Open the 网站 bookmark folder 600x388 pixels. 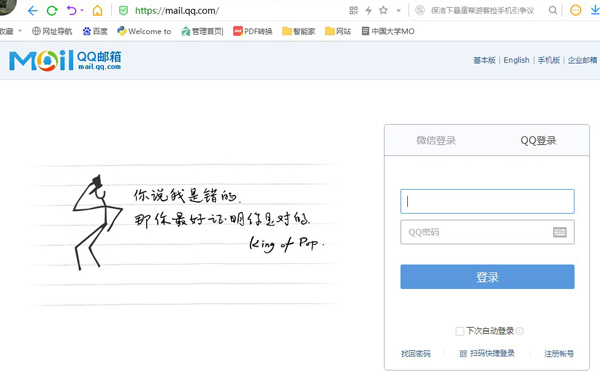tap(338, 31)
